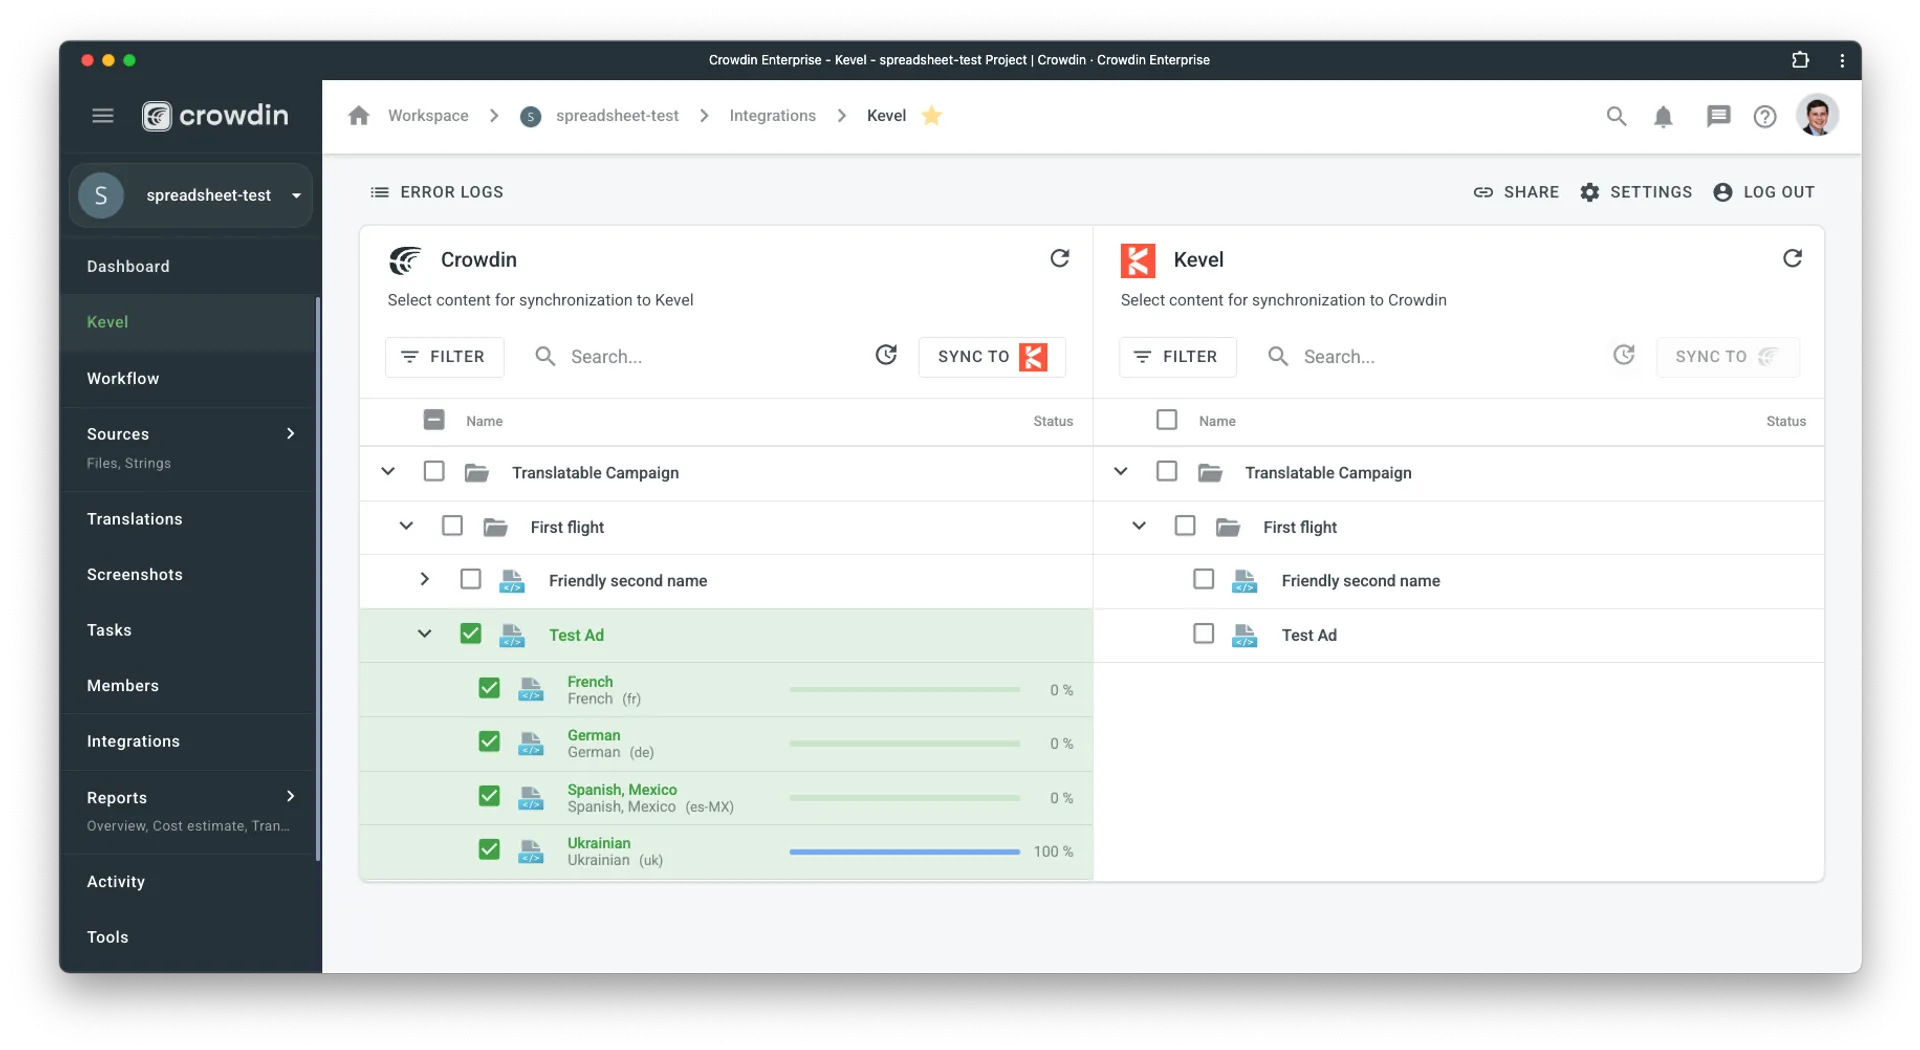Click Translatable Campaign folder icon in Crowdin panel
Viewport: 1920px width, 1050px height.
coord(476,472)
